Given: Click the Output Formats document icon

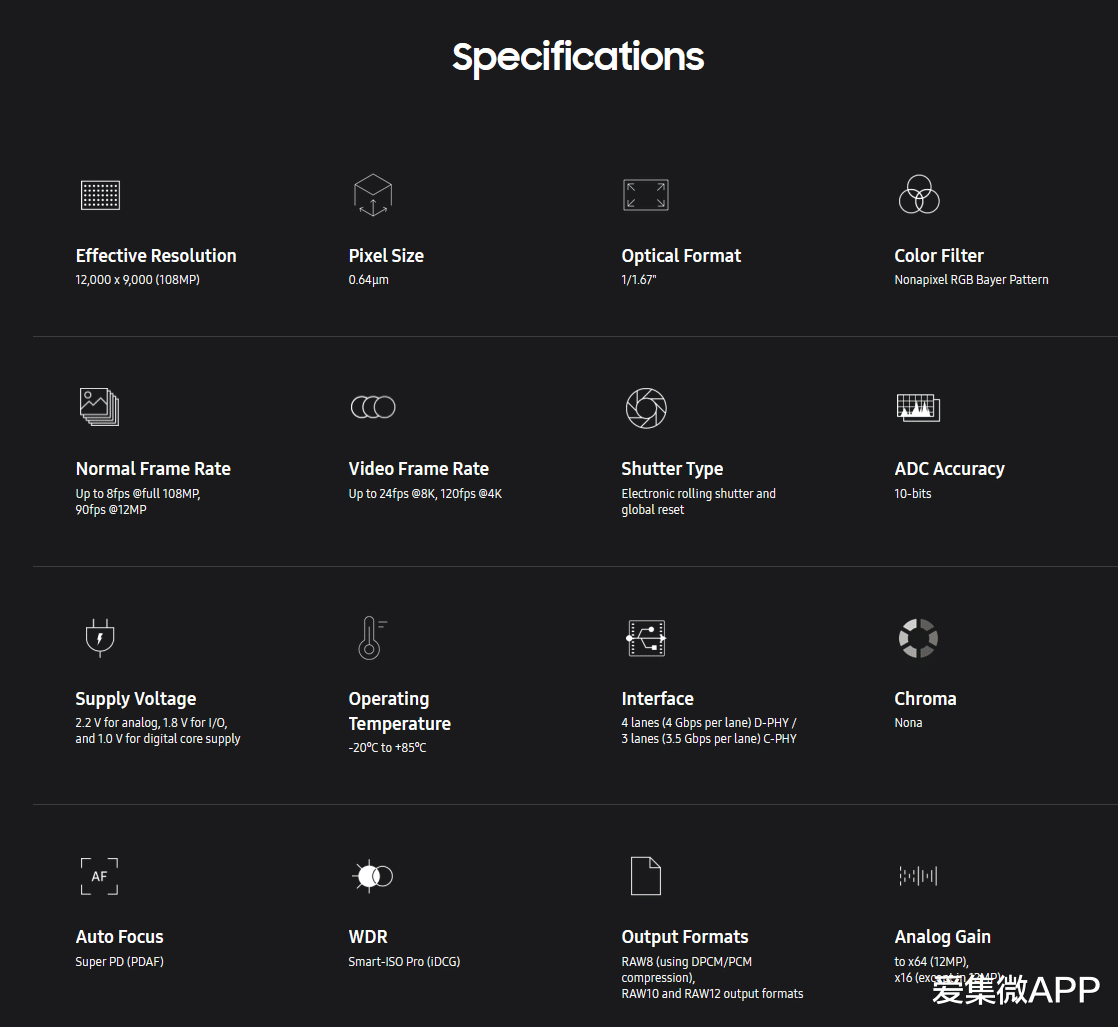Looking at the screenshot, I should point(646,876).
